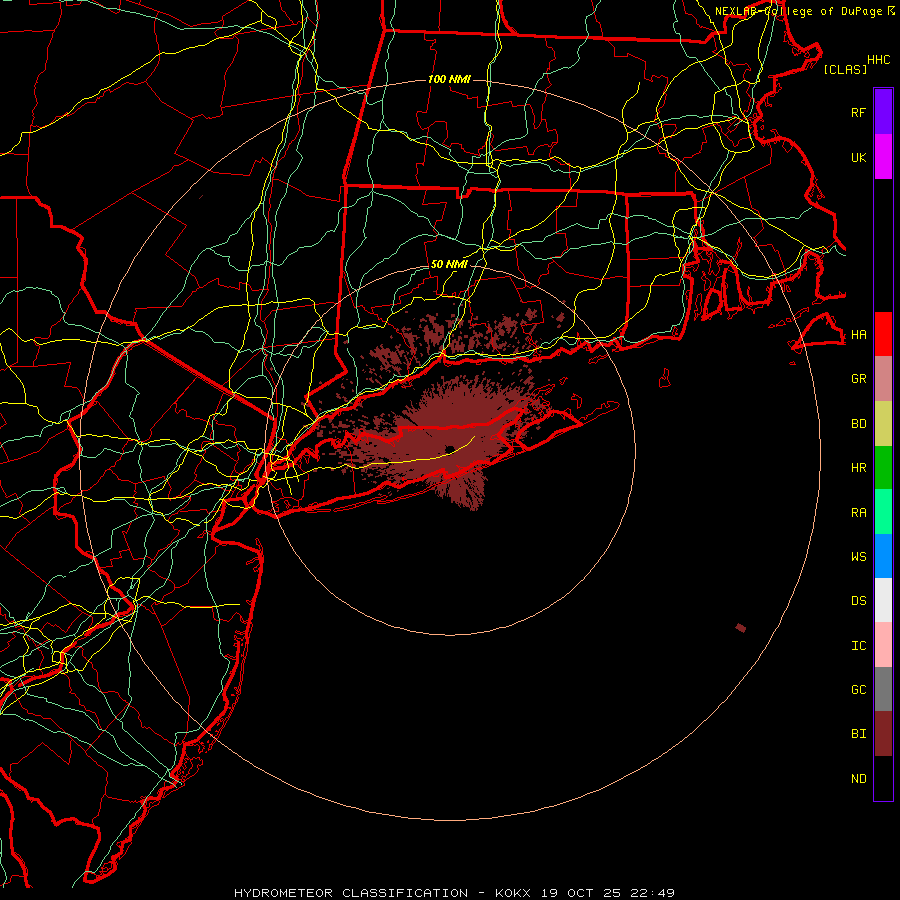Click the WS blue legend swatch
The image size is (900, 900).
(x=883, y=556)
